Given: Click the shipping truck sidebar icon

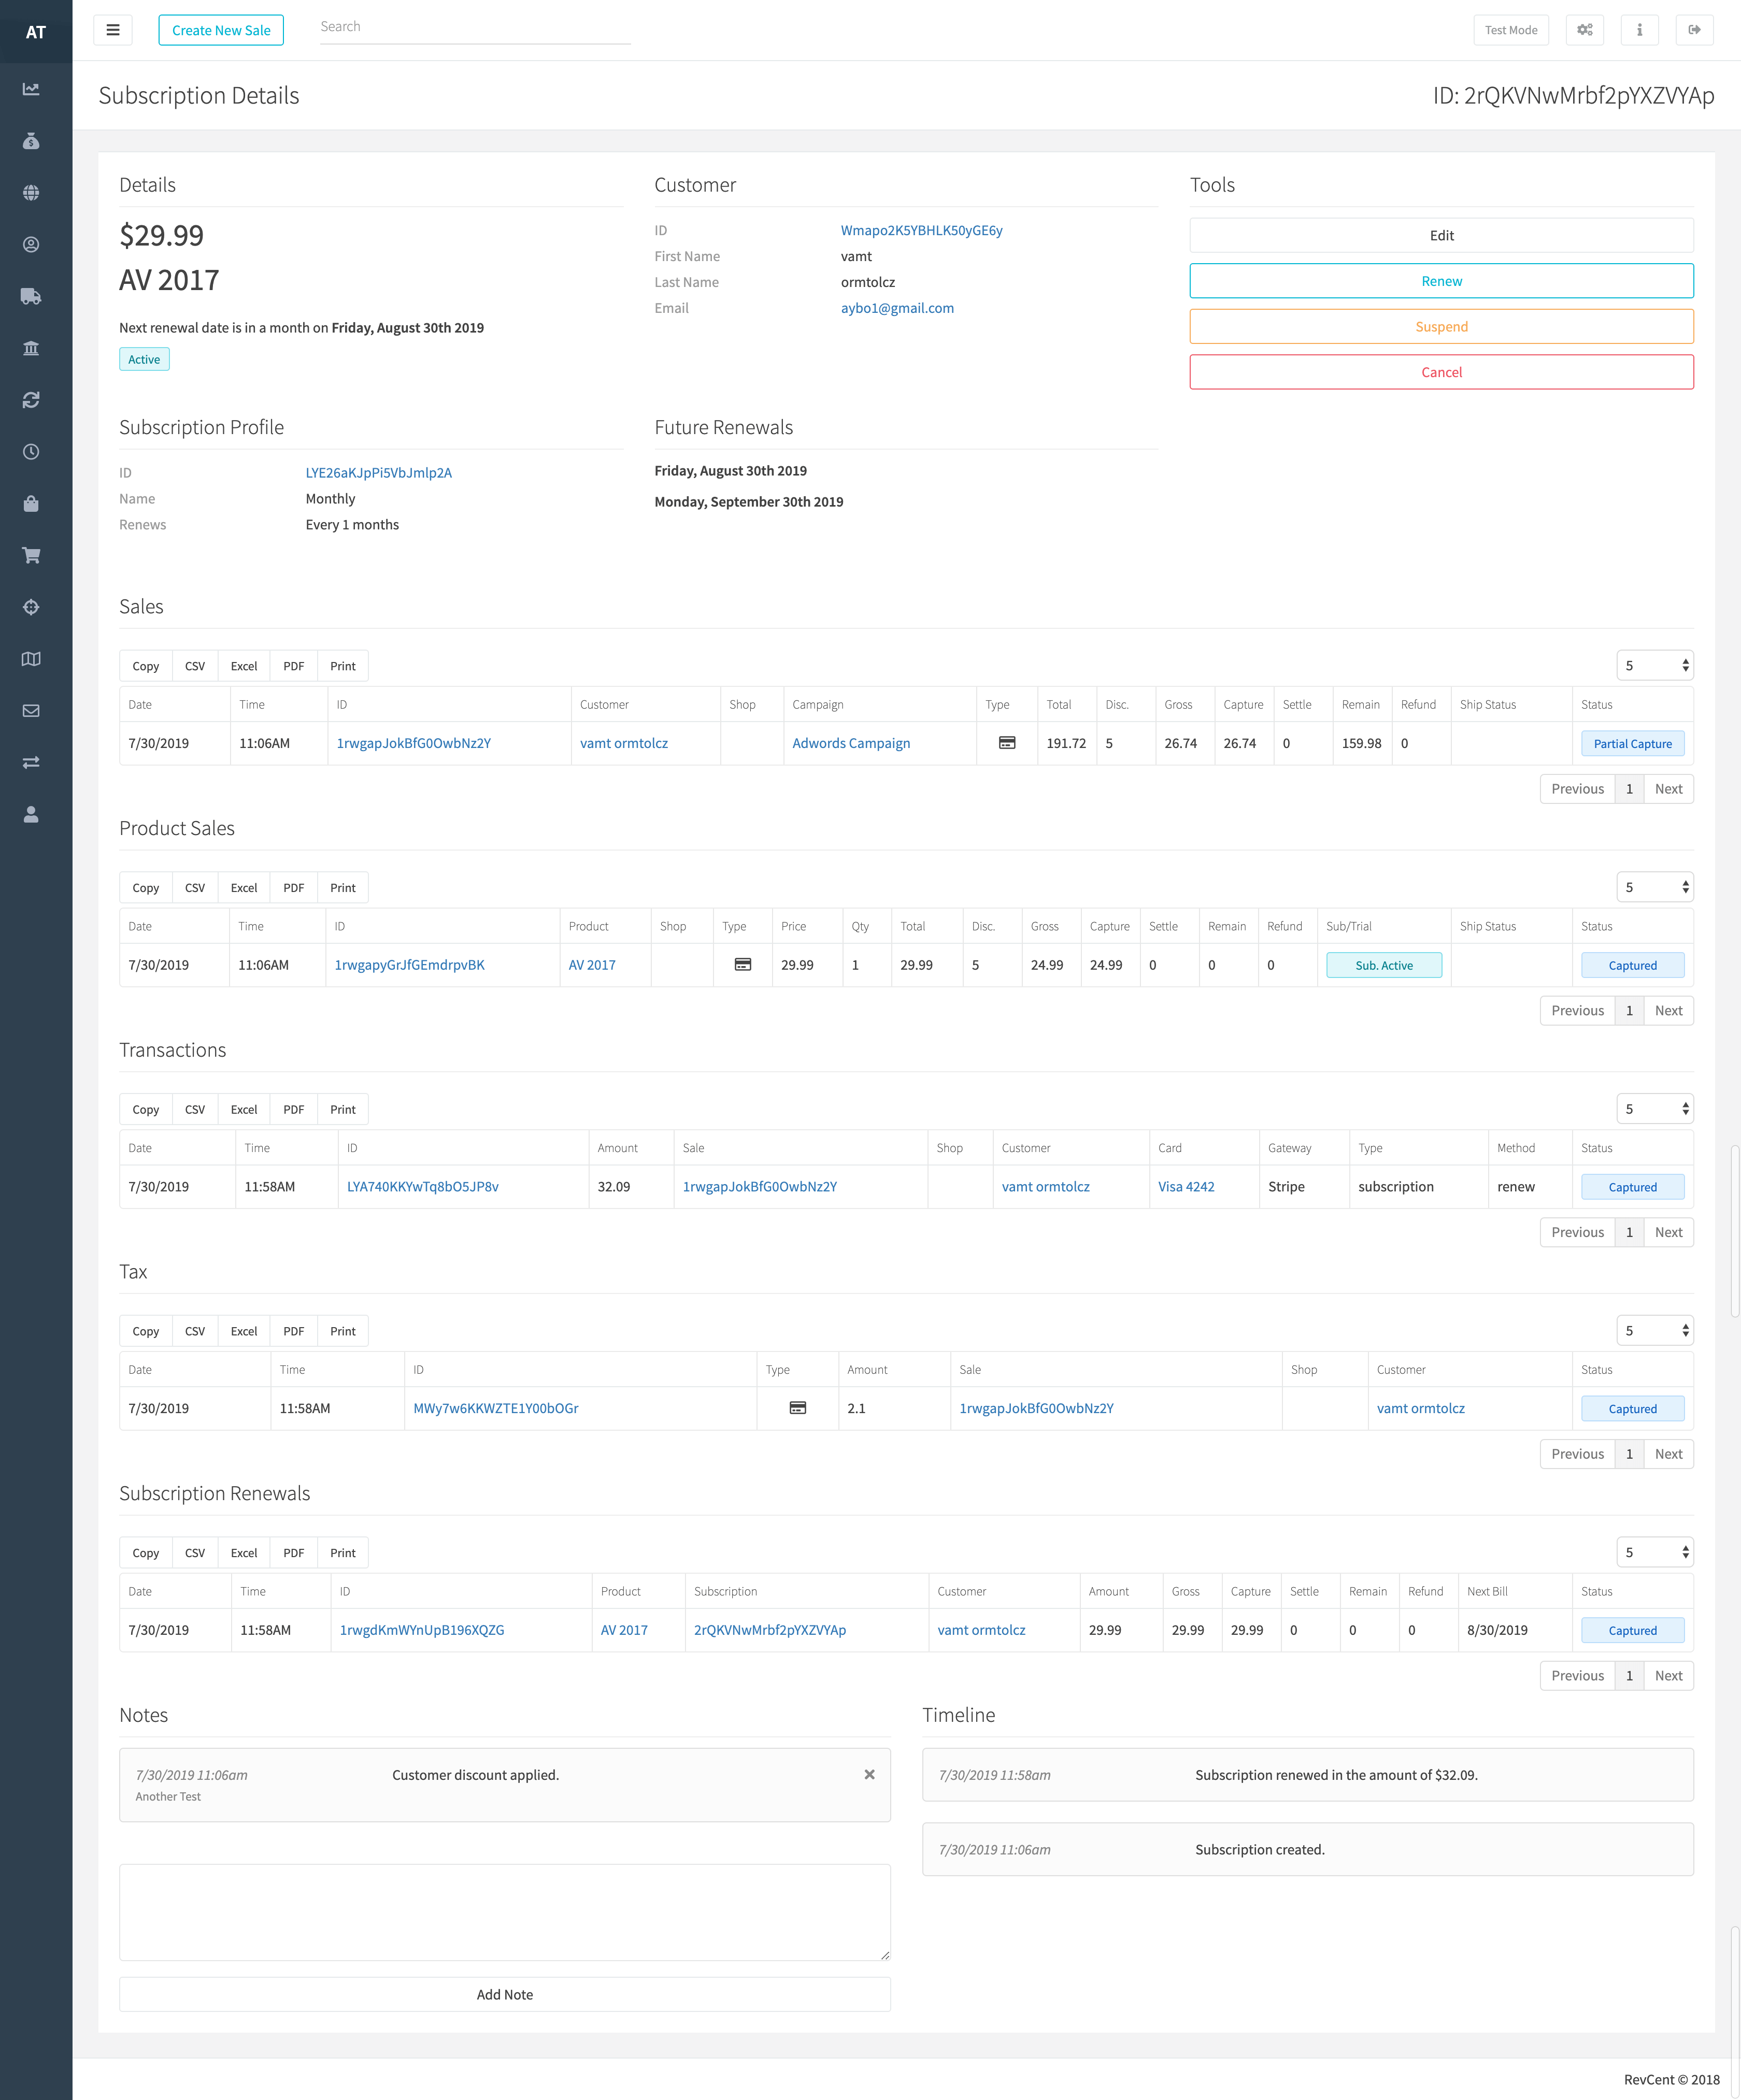Looking at the screenshot, I should tap(31, 296).
